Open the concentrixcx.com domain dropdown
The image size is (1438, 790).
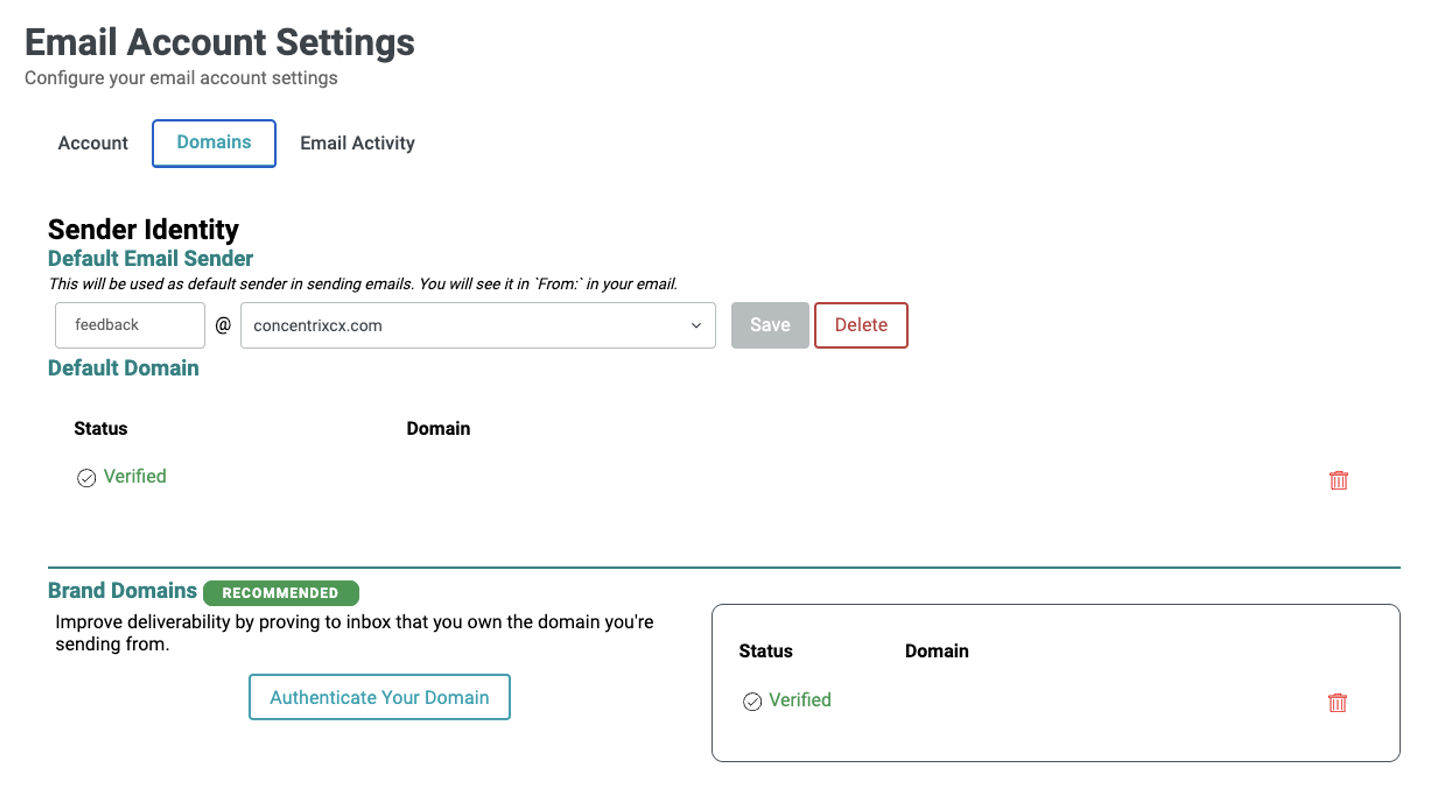pyautogui.click(x=478, y=325)
